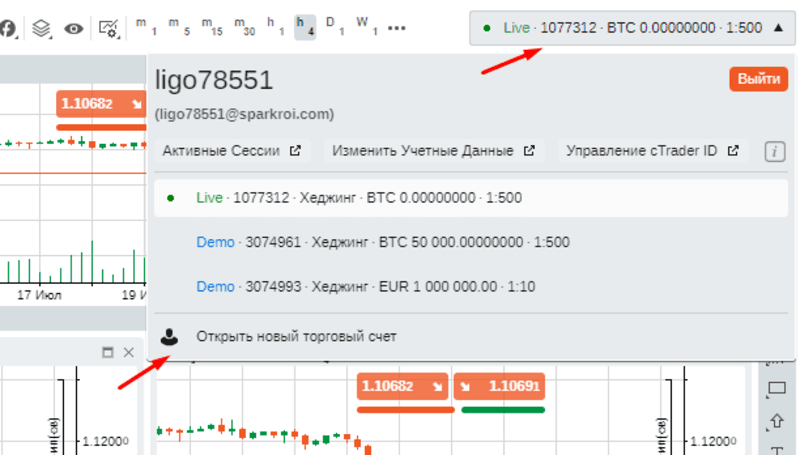Viewport: 800px width, 455px height.
Task: Open chart settings gear icon
Action: tap(109, 29)
